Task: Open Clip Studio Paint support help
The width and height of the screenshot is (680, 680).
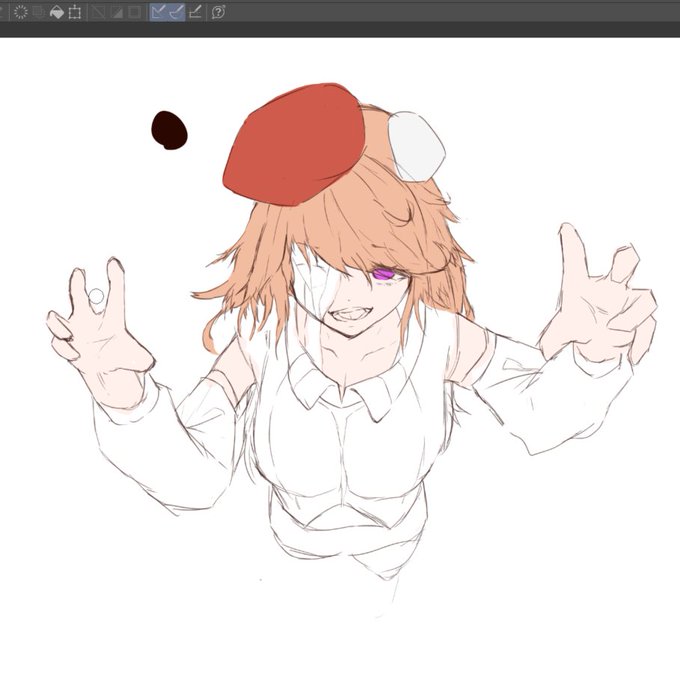Action: click(218, 12)
